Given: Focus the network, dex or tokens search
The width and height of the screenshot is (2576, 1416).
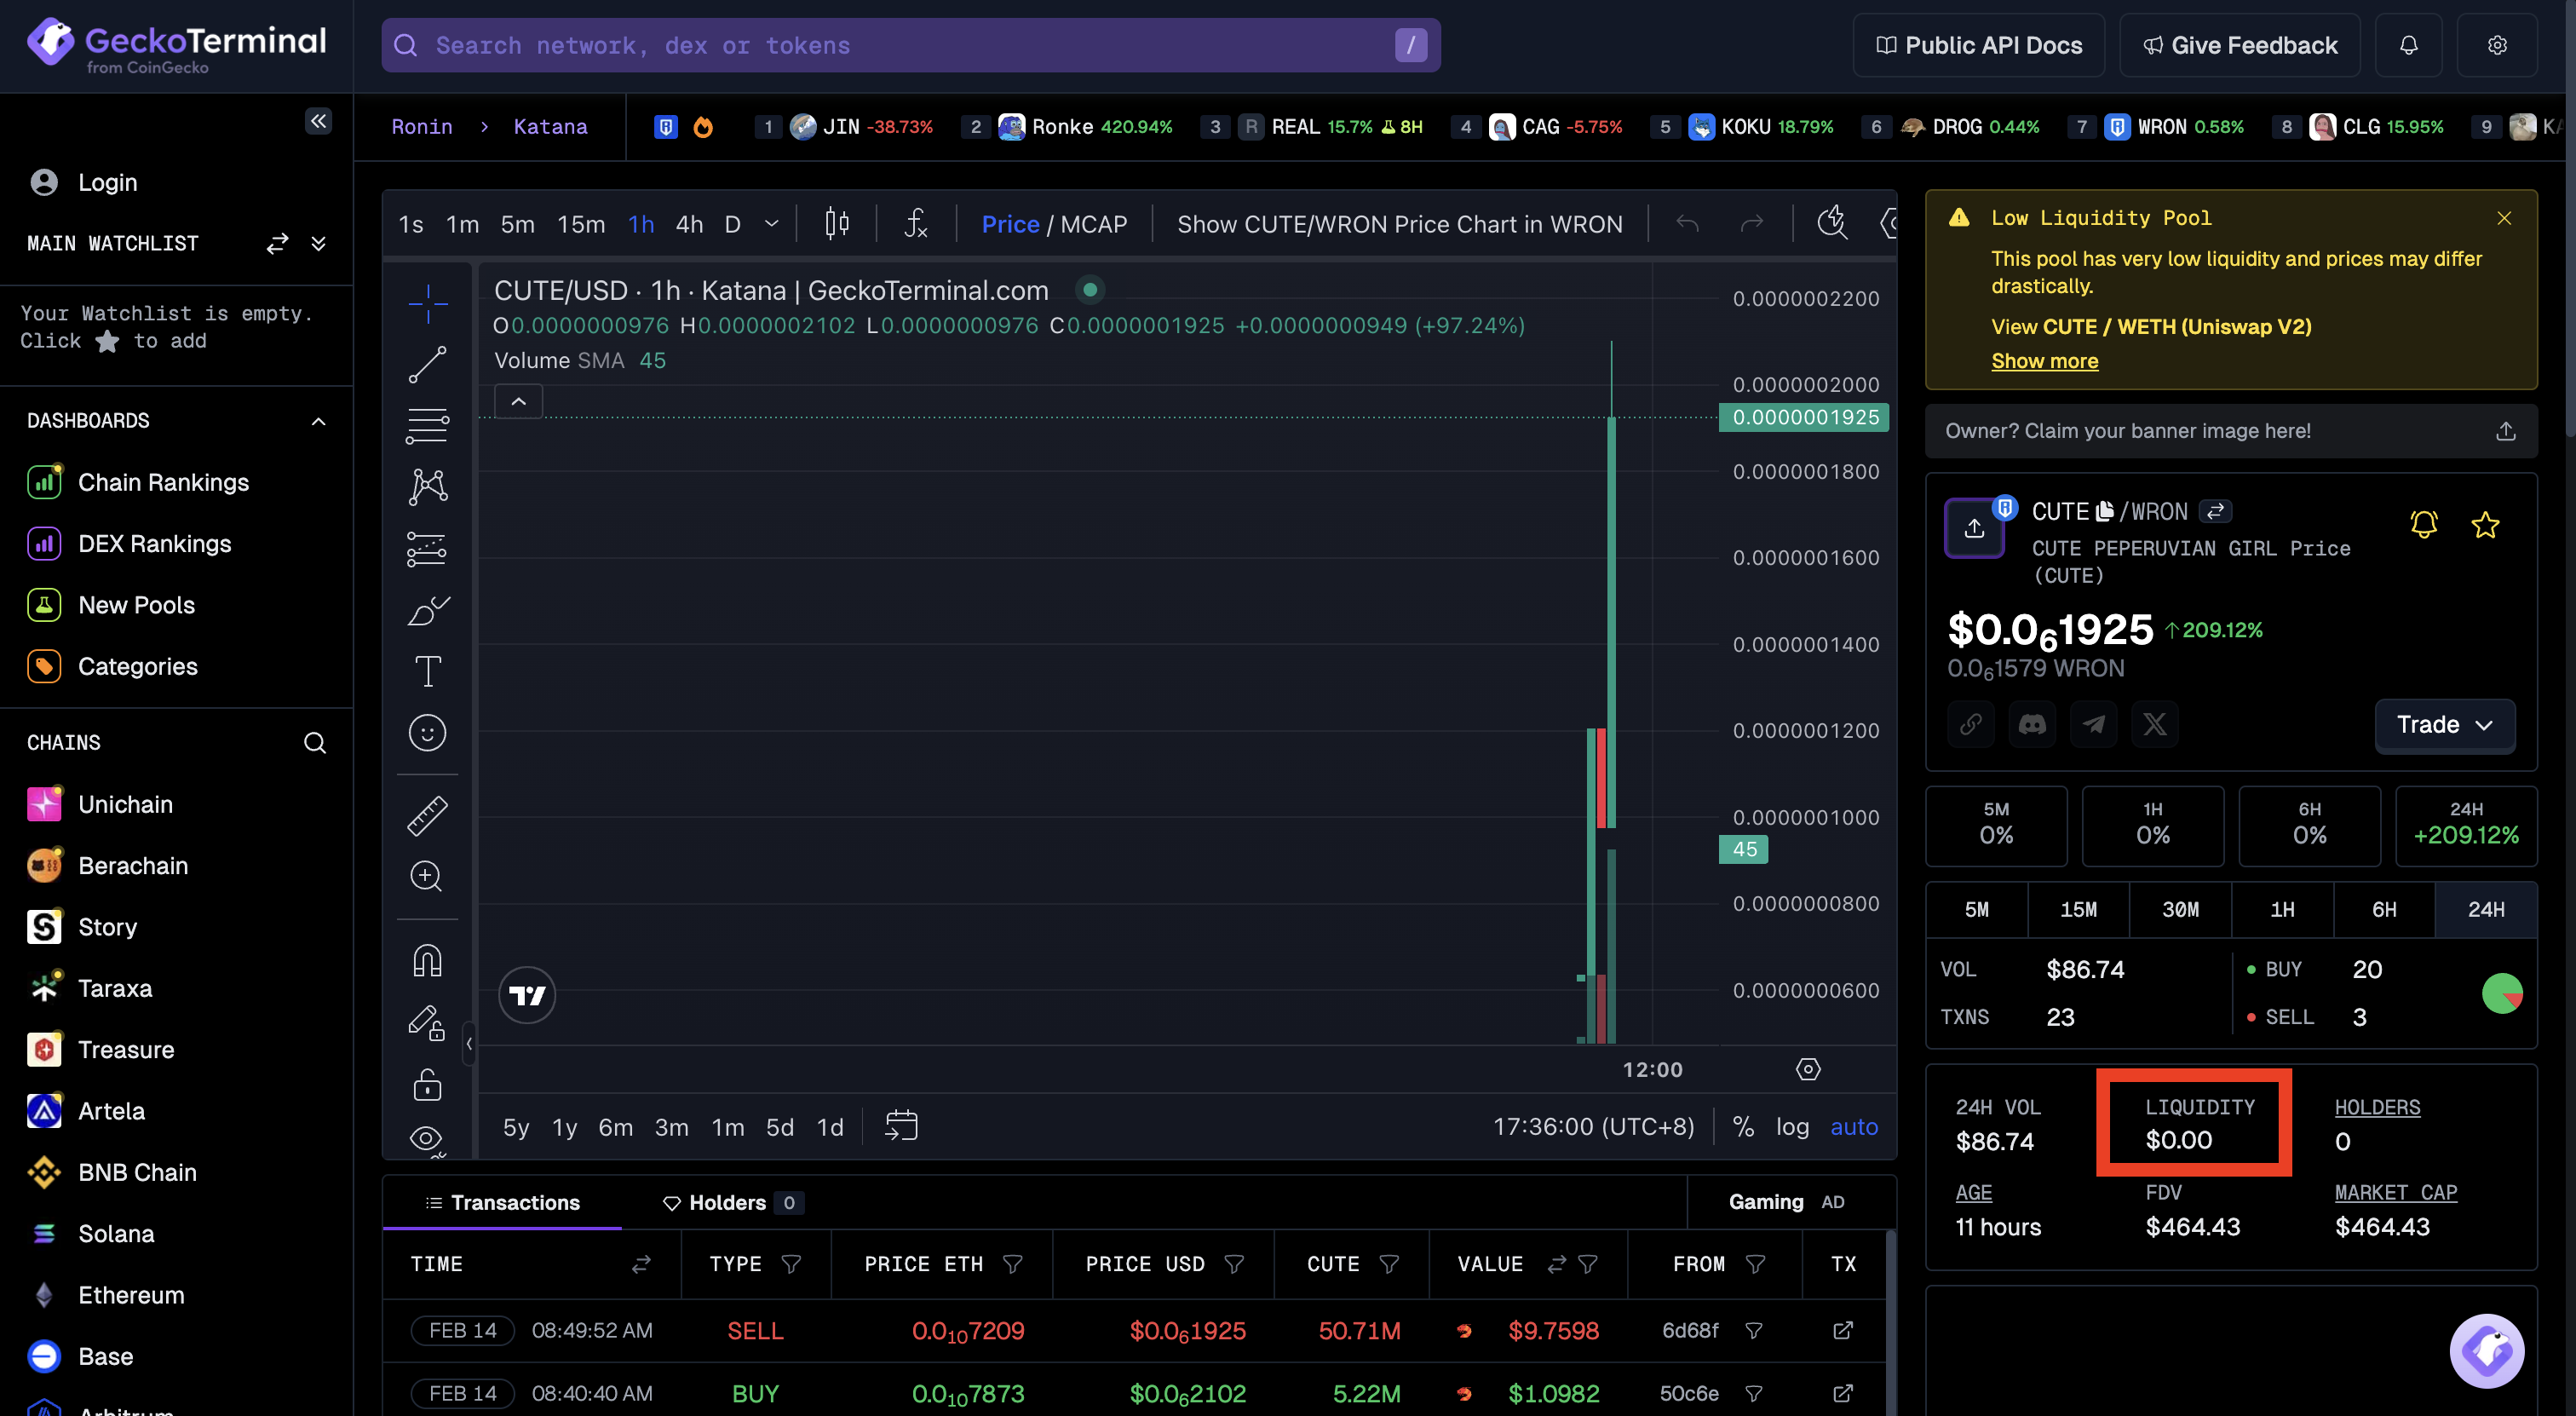Looking at the screenshot, I should click(910, 45).
